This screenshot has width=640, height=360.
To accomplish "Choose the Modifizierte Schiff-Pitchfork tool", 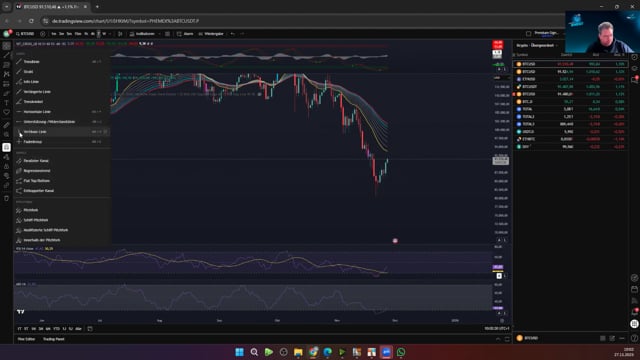I will [x=62, y=230].
